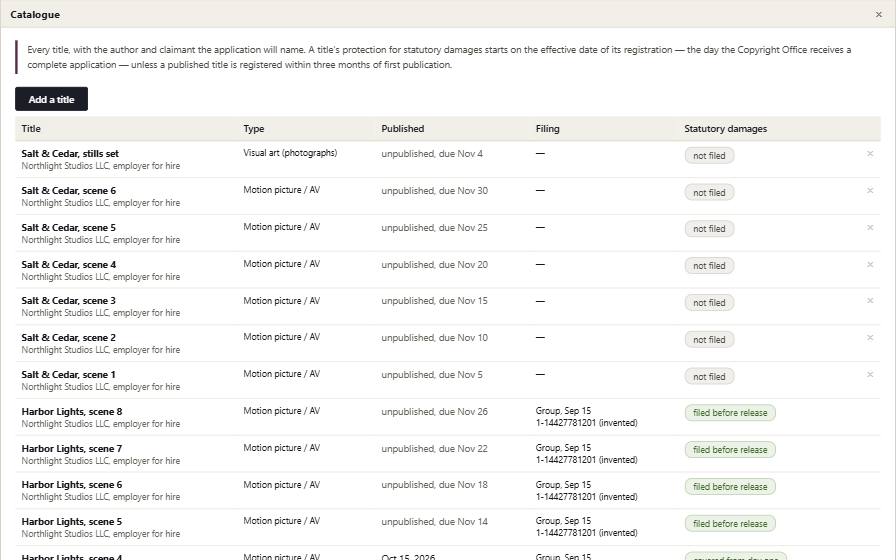The image size is (896, 560).
Task: Click 'not filed' badge for Salt & Cedar scene 6
Action: pyautogui.click(x=709, y=193)
